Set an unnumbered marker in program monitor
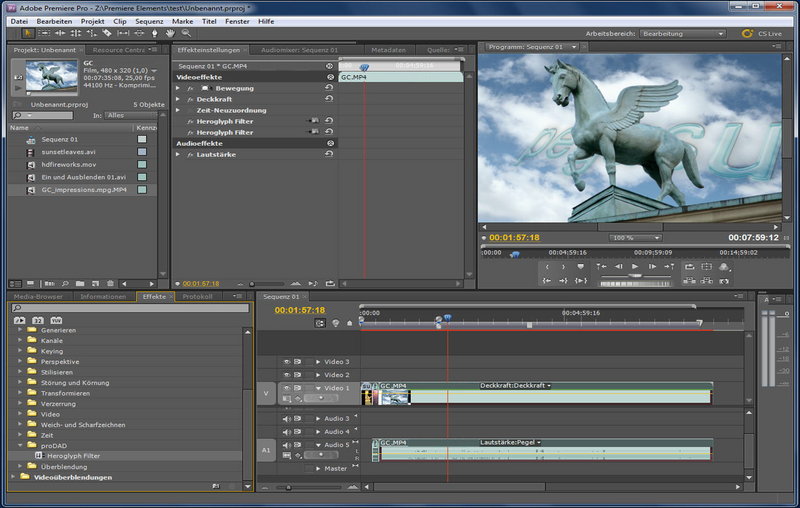This screenshot has width=800, height=508. [580, 266]
